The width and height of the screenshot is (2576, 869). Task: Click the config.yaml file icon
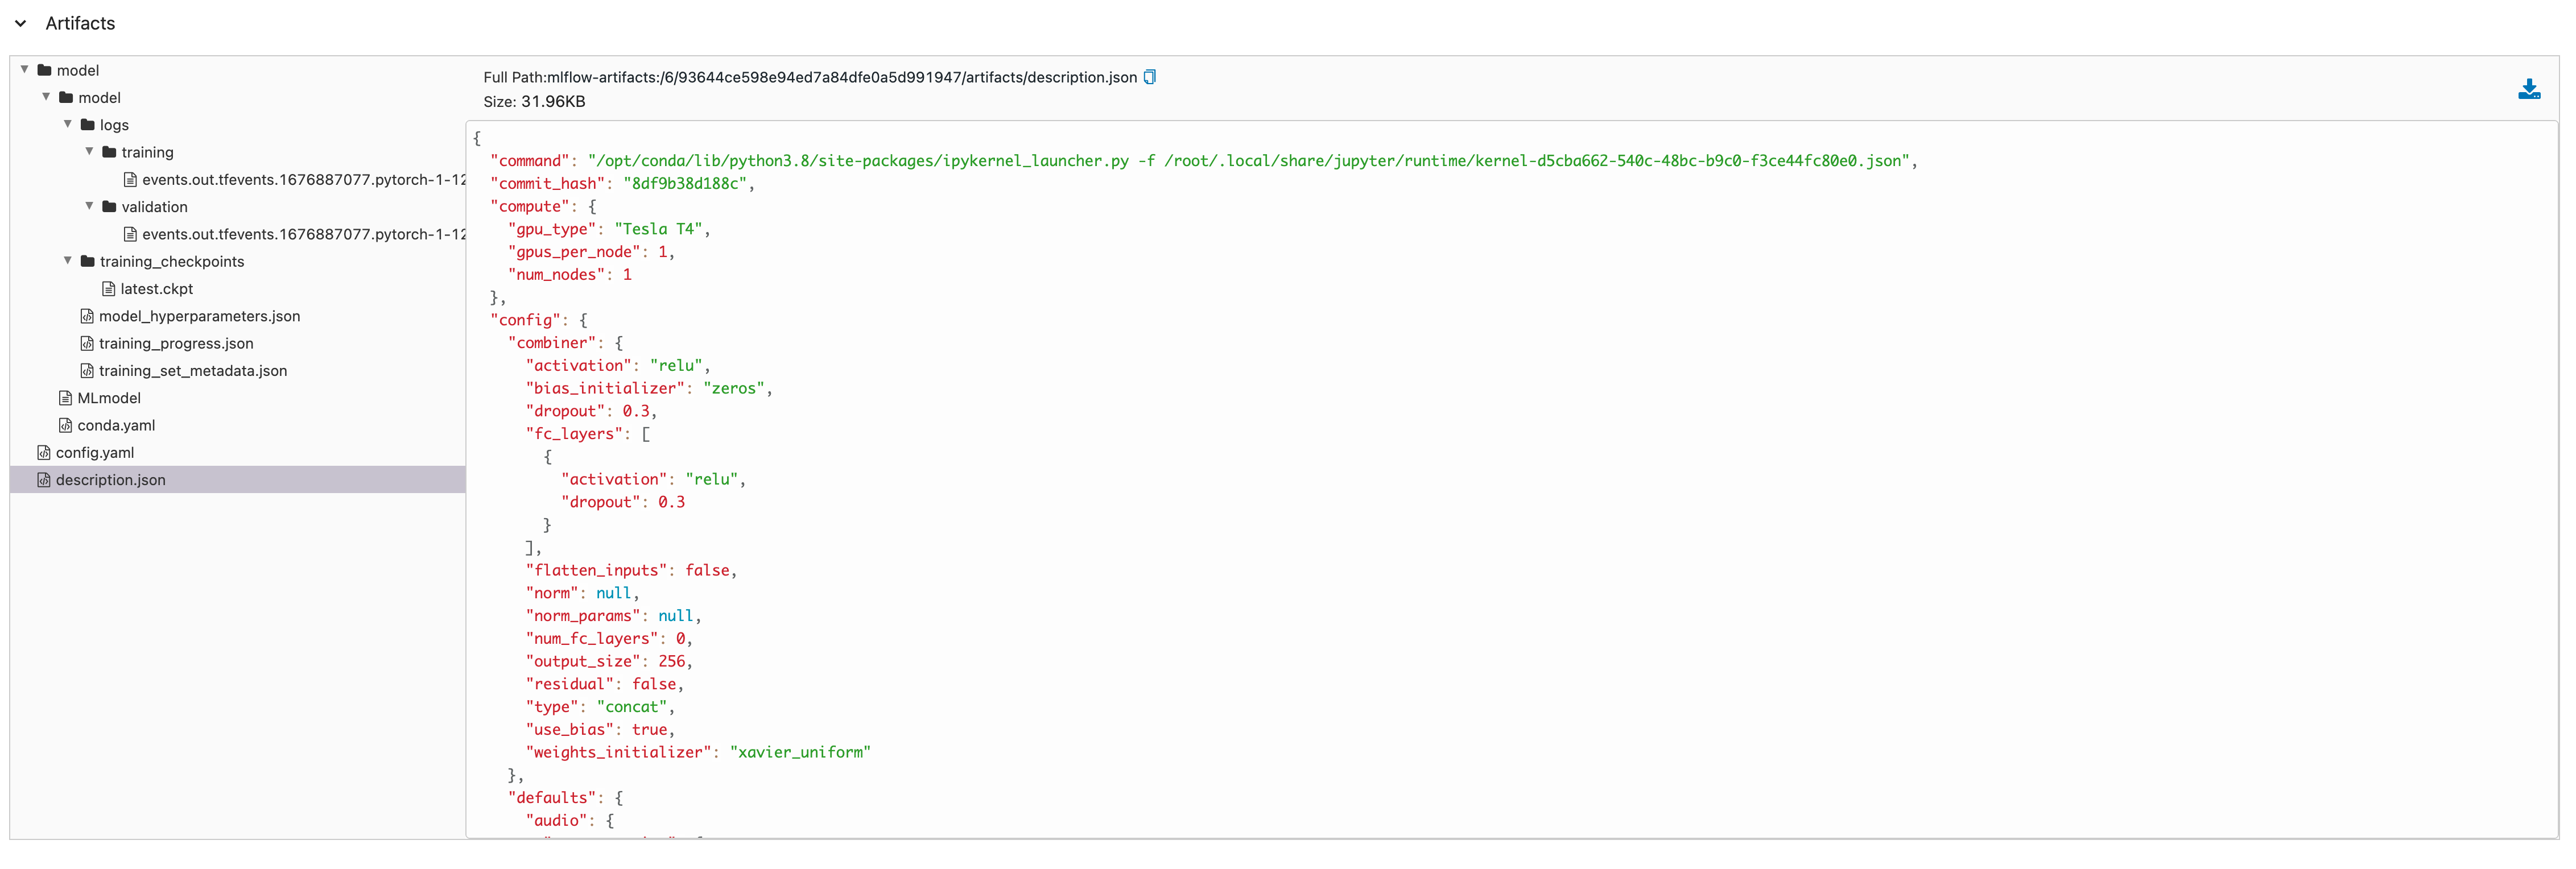44,452
